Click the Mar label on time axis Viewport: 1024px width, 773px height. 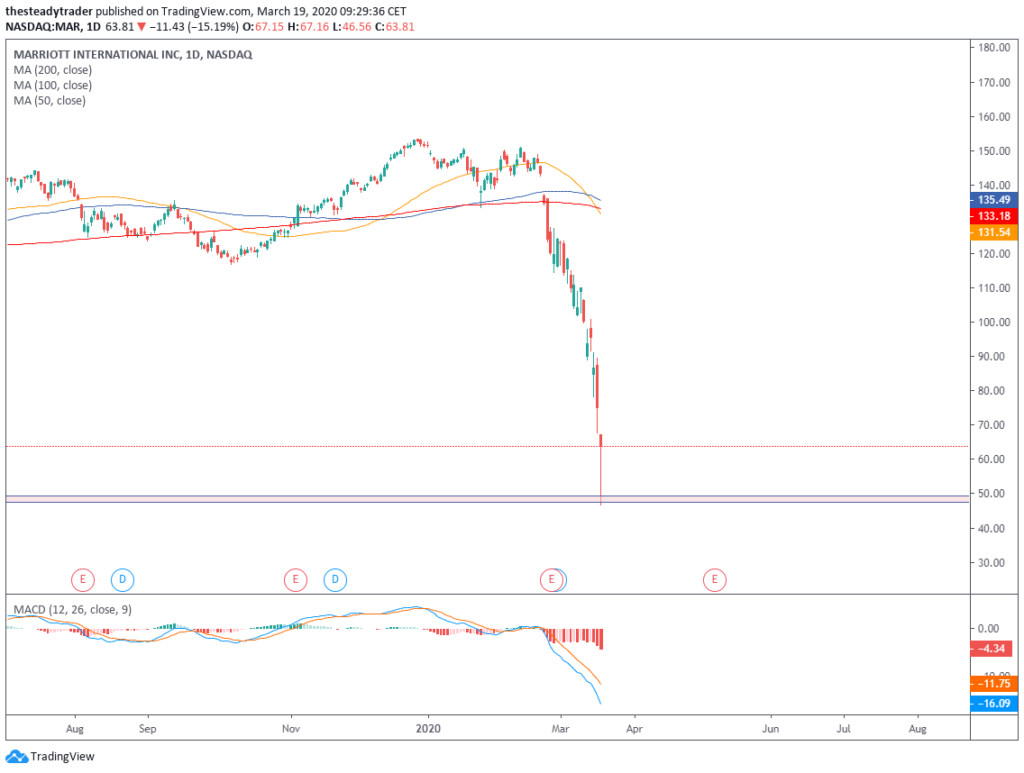[x=560, y=729]
